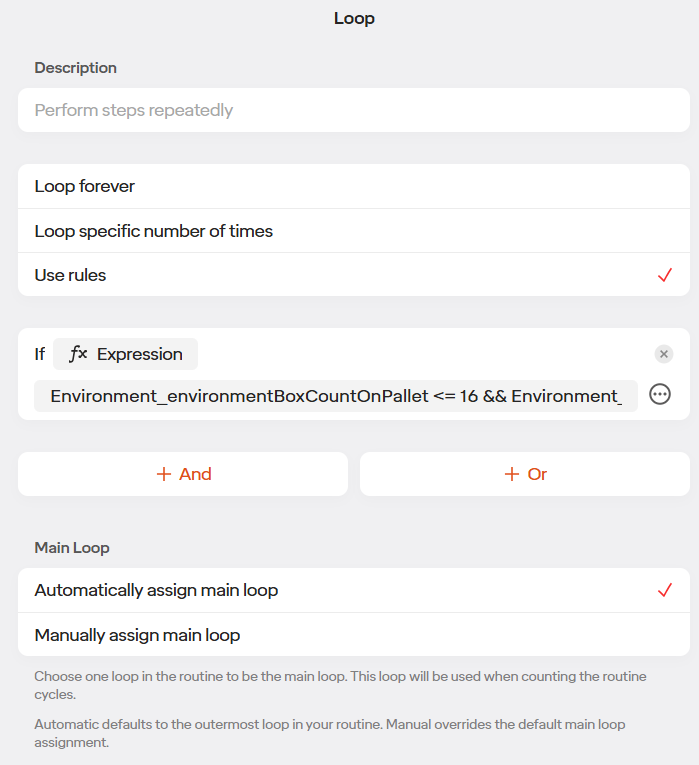699x765 pixels.
Task: Add an And condition
Action: (x=183, y=474)
